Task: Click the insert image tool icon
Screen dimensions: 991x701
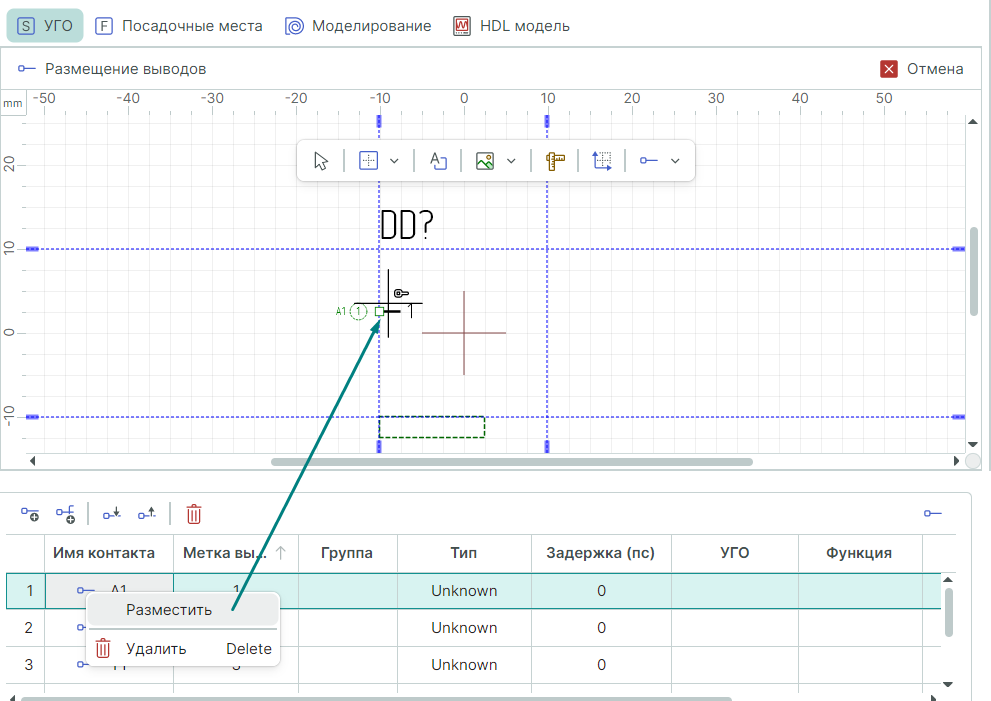Action: (x=485, y=161)
